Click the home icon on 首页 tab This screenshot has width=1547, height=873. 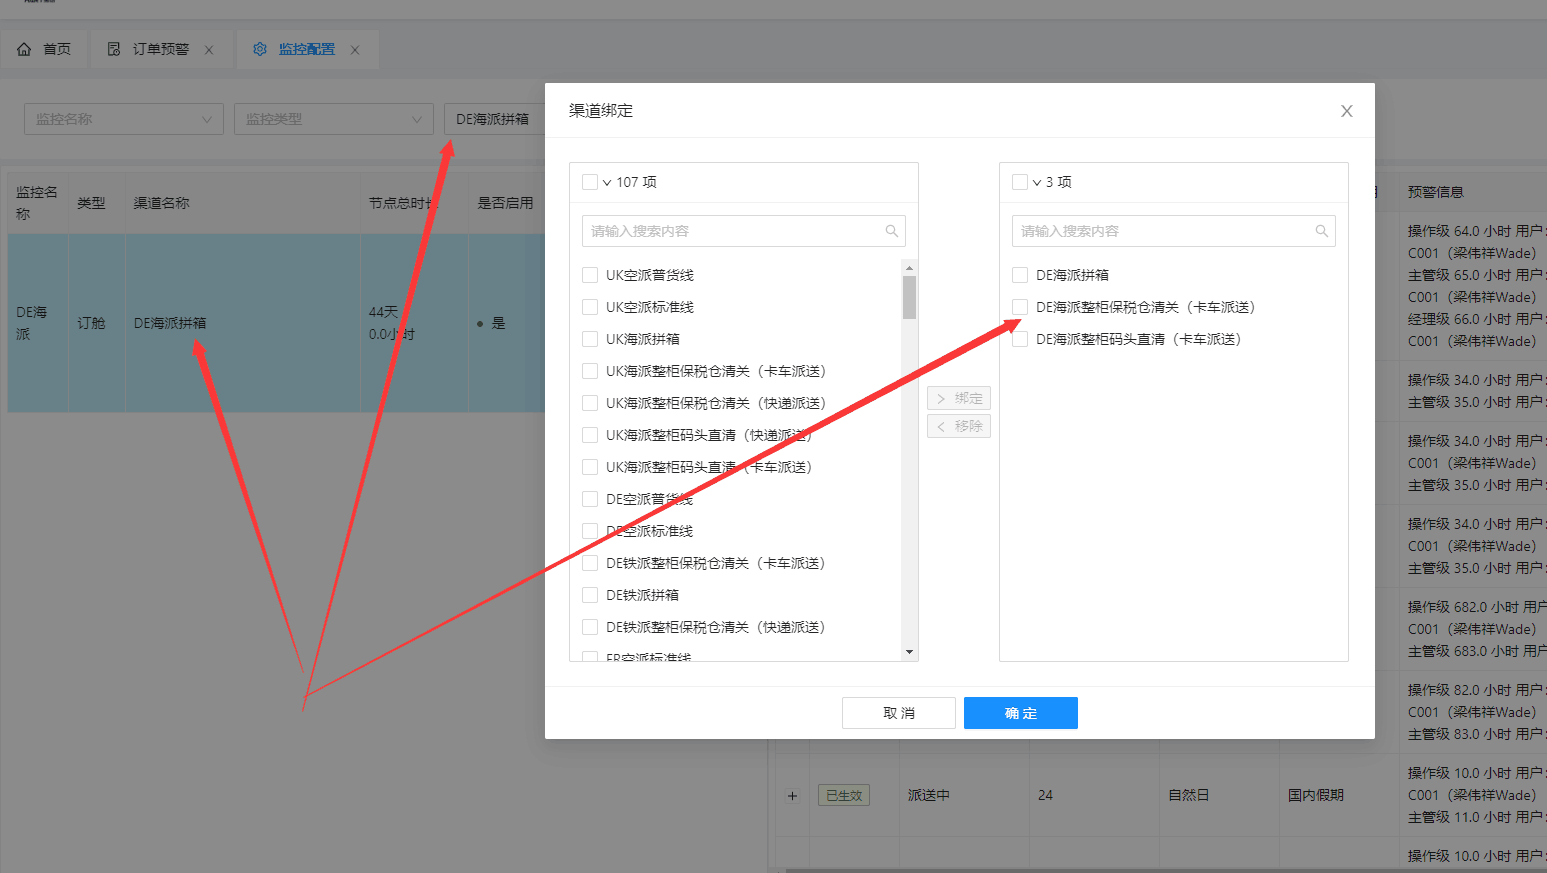click(x=24, y=49)
